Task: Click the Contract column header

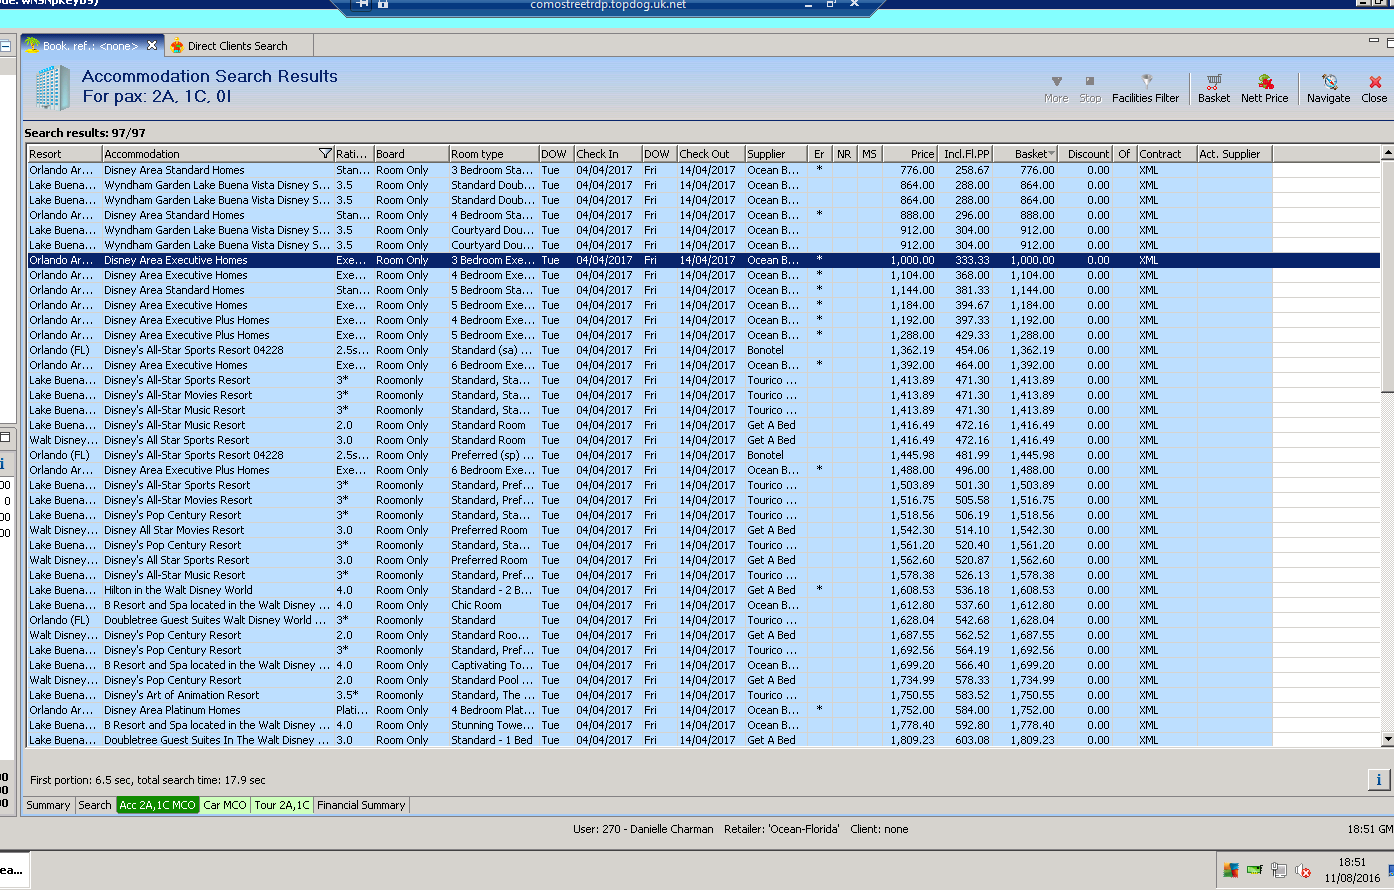Action: (x=1167, y=154)
